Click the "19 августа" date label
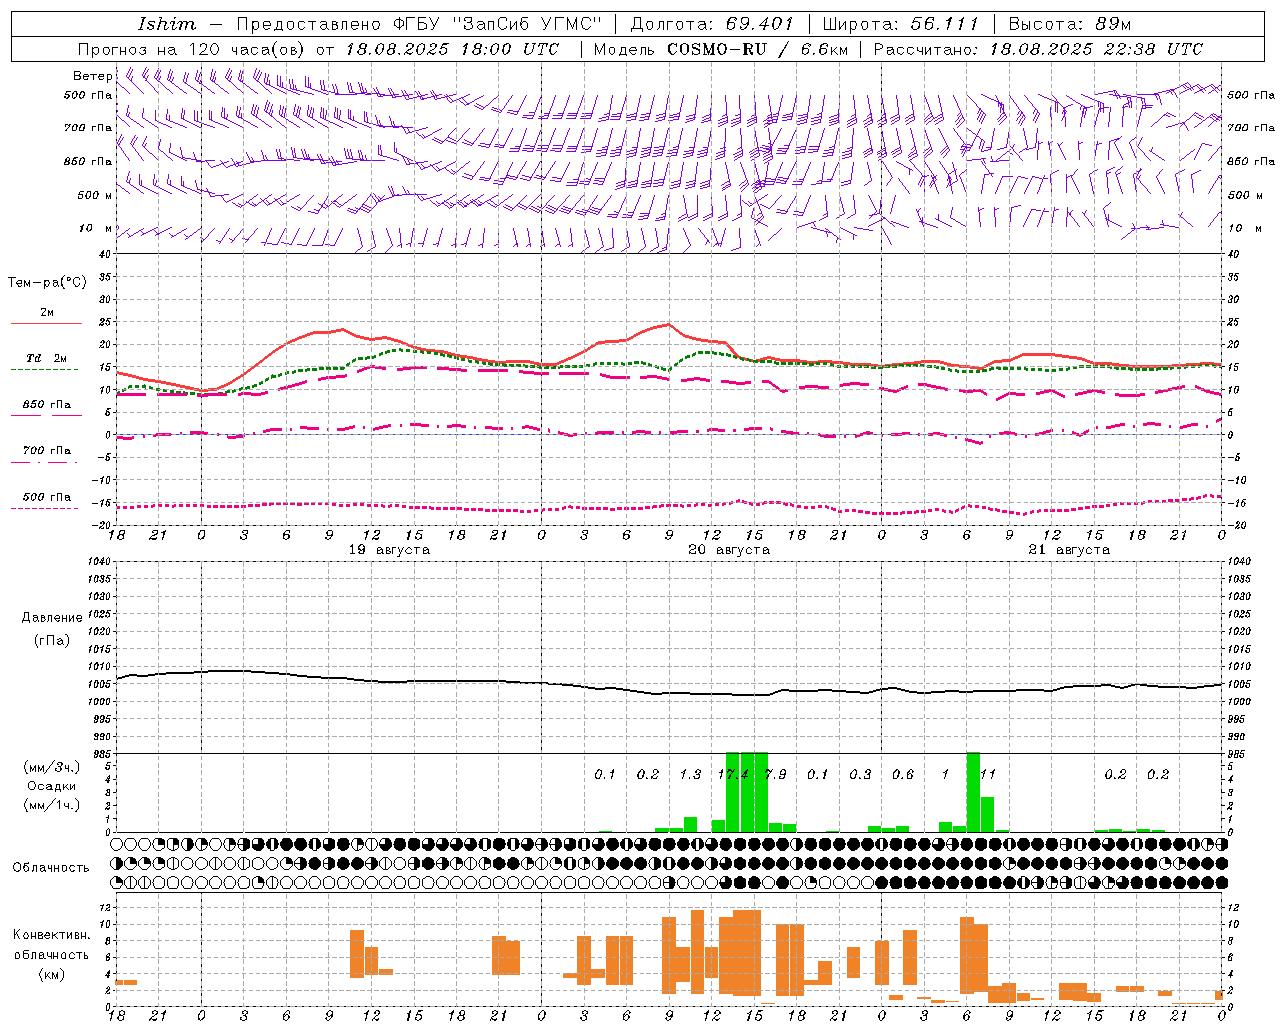Image resolution: width=1280 pixels, height=1024 pixels. (x=389, y=550)
